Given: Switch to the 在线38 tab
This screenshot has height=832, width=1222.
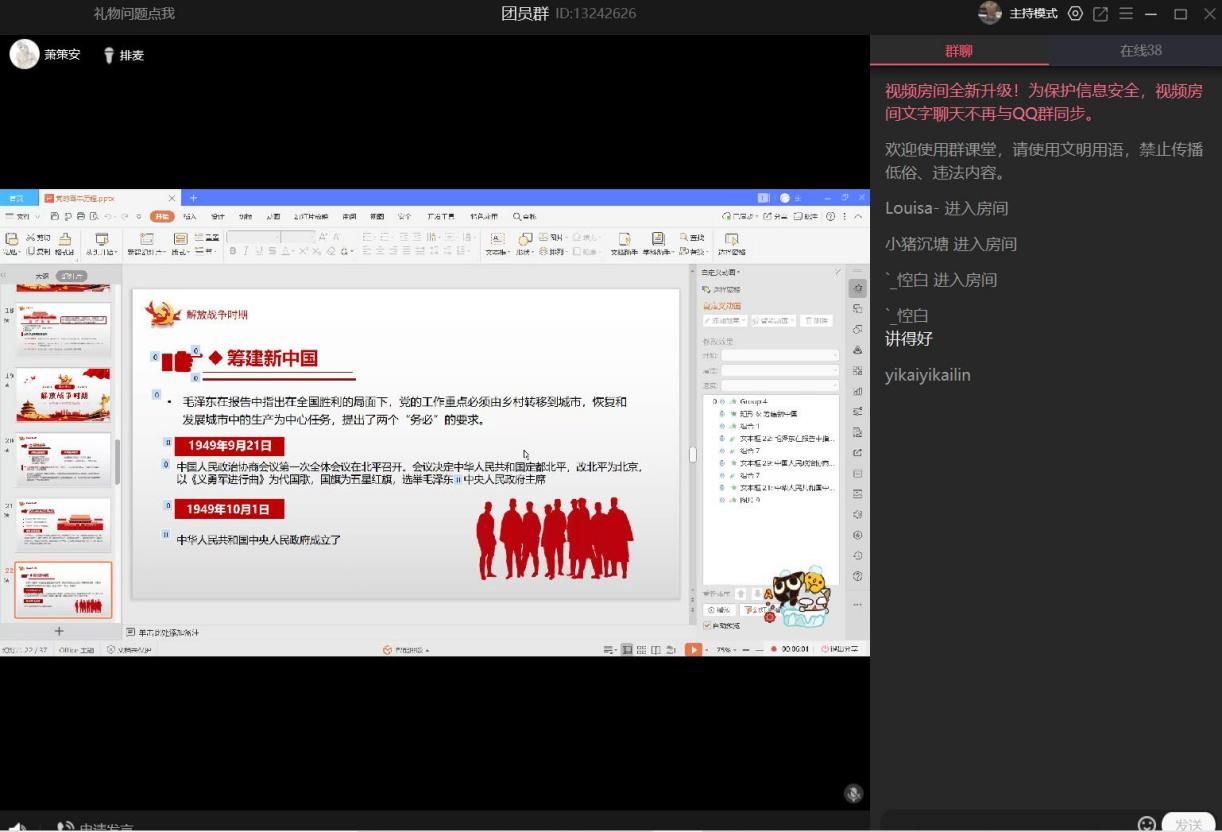Looking at the screenshot, I should (x=1140, y=51).
